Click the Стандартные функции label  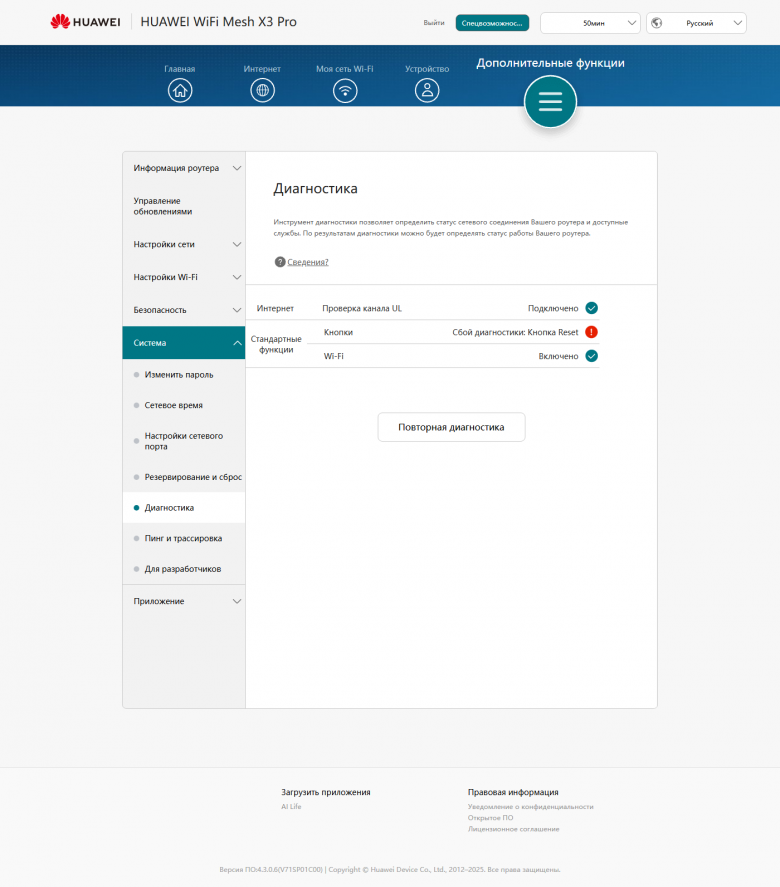point(276,344)
